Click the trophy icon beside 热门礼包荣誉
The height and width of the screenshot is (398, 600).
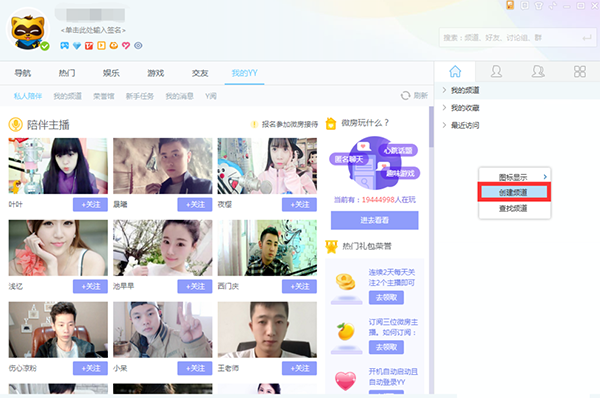(x=331, y=246)
